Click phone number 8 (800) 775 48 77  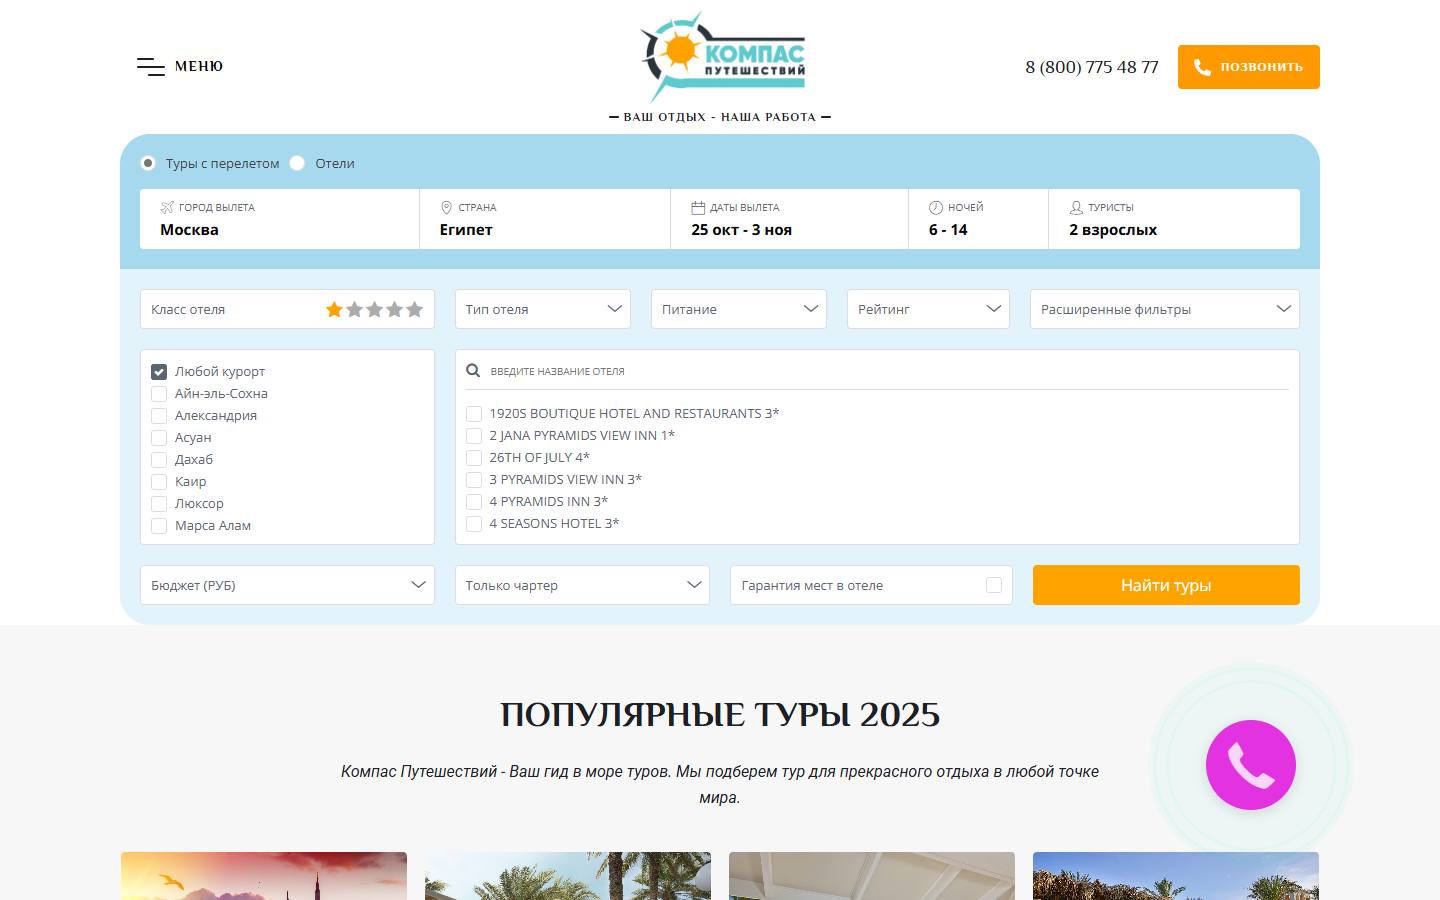pyautogui.click(x=1092, y=67)
